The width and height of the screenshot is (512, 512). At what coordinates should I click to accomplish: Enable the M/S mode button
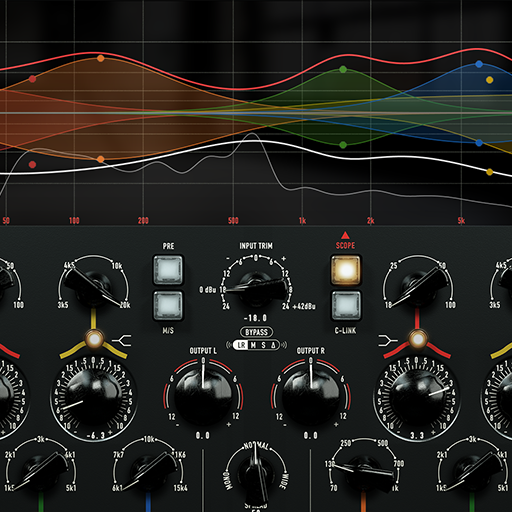click(x=168, y=306)
